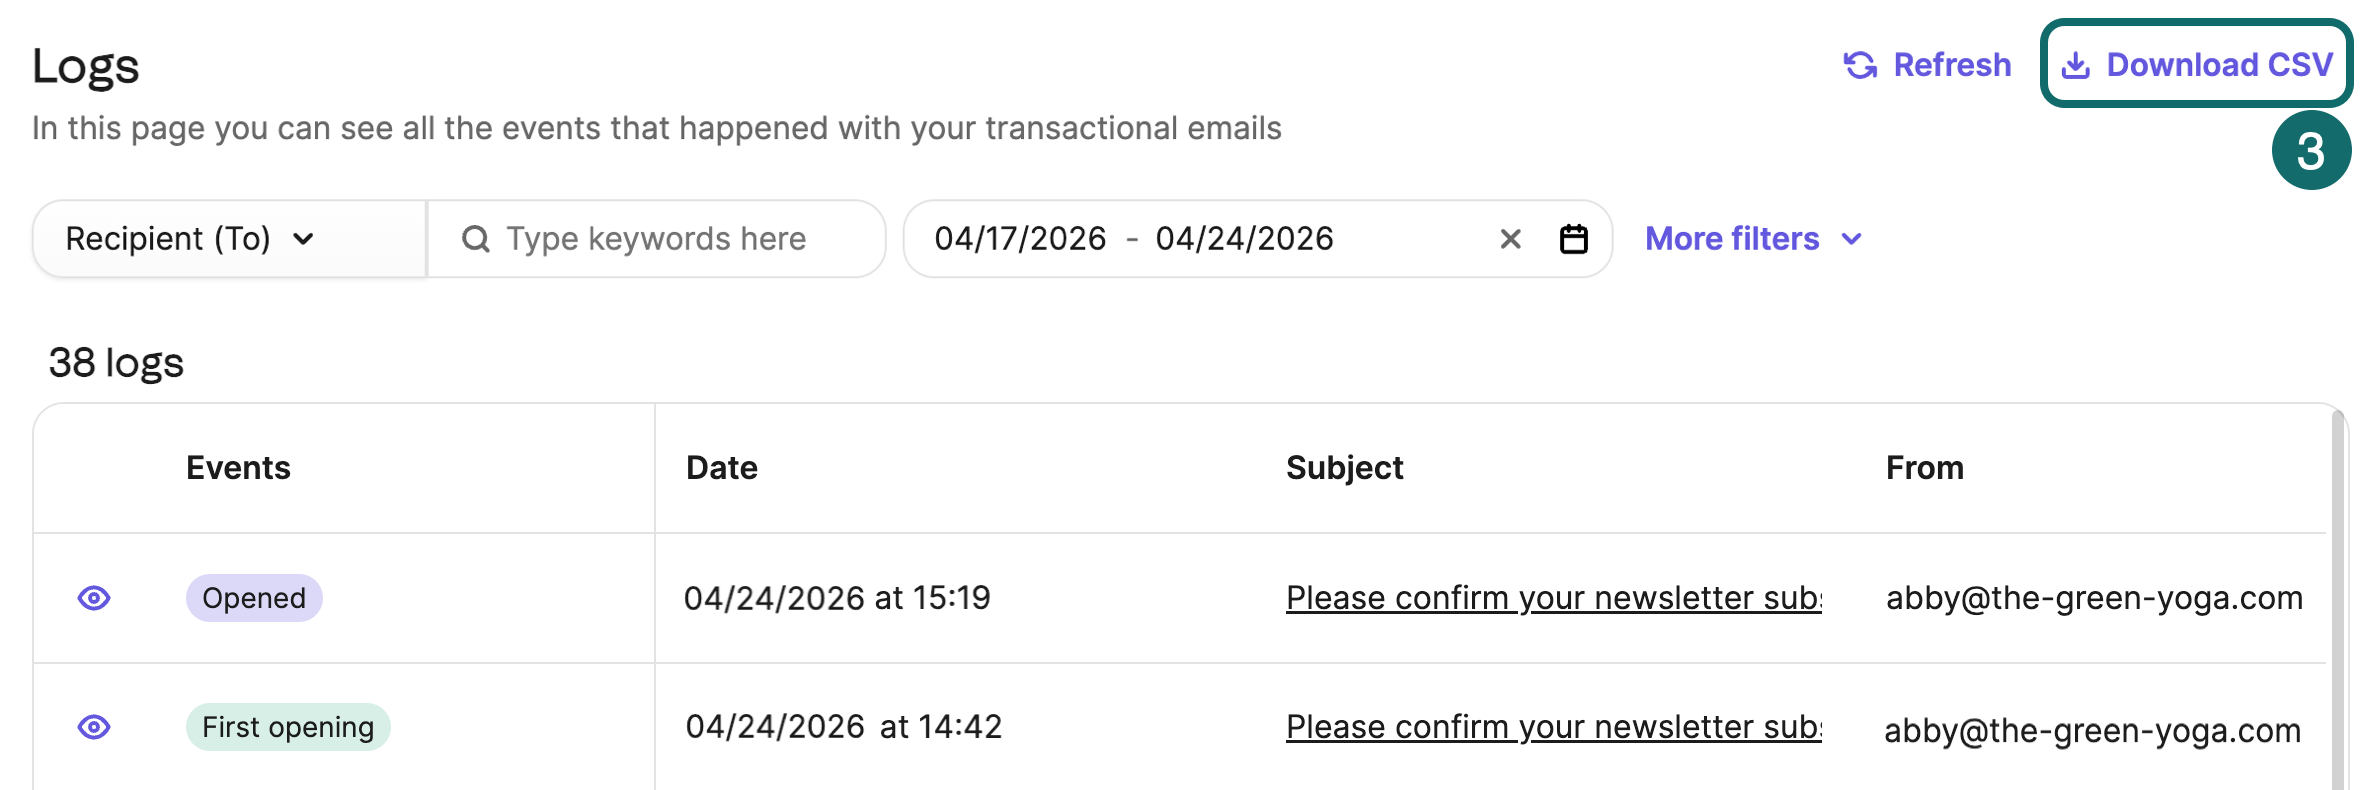Select the Events column header

[238, 467]
